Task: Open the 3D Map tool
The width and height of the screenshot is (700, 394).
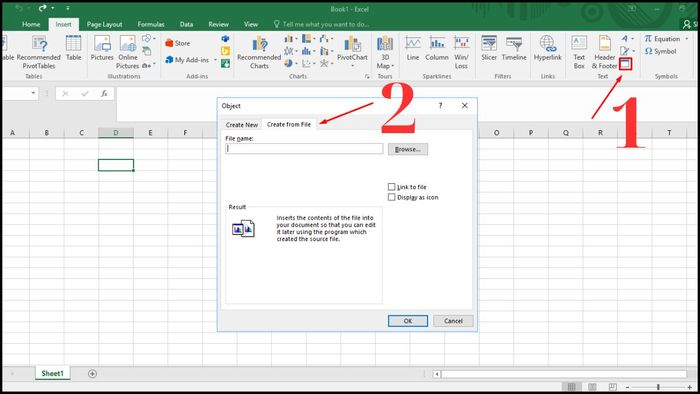Action: 385,53
